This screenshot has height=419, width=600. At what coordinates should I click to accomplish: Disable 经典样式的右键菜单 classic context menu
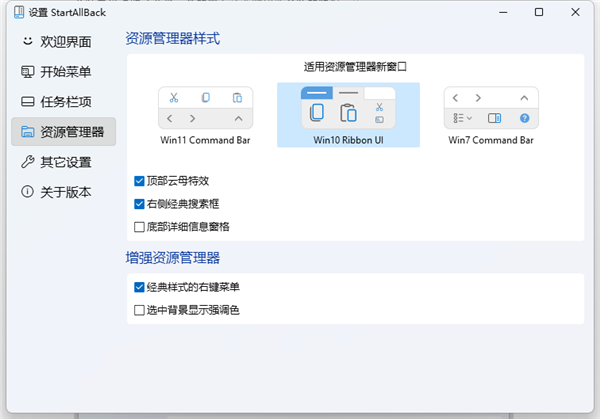(139, 287)
